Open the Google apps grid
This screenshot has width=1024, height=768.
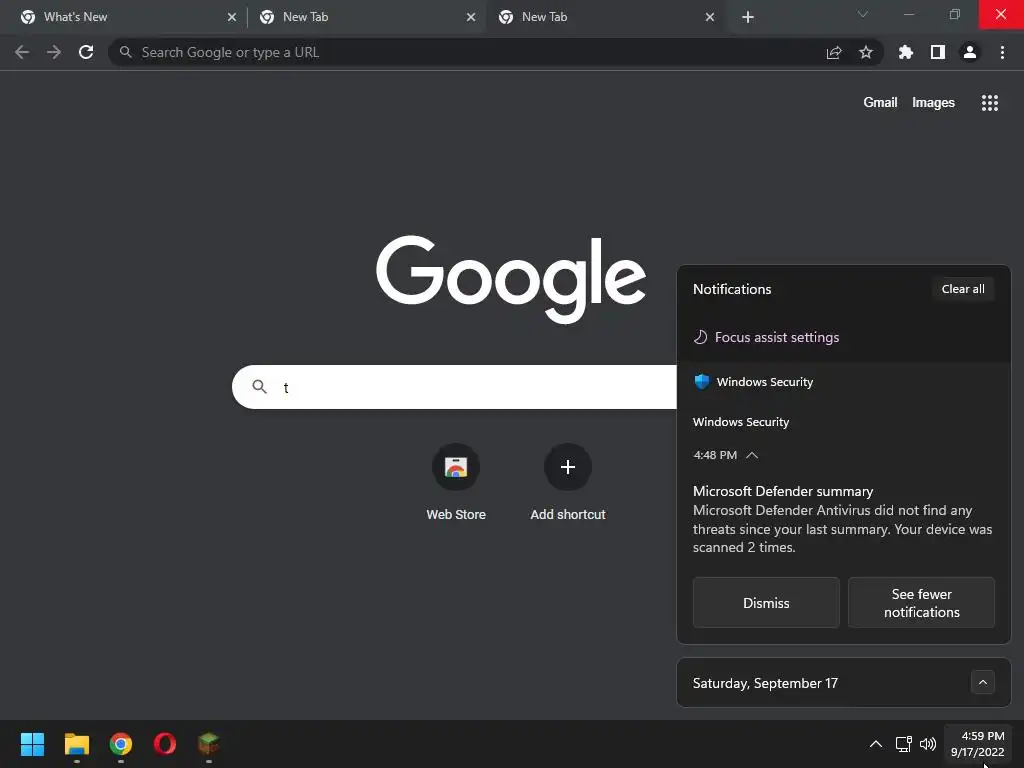pyautogui.click(x=990, y=103)
